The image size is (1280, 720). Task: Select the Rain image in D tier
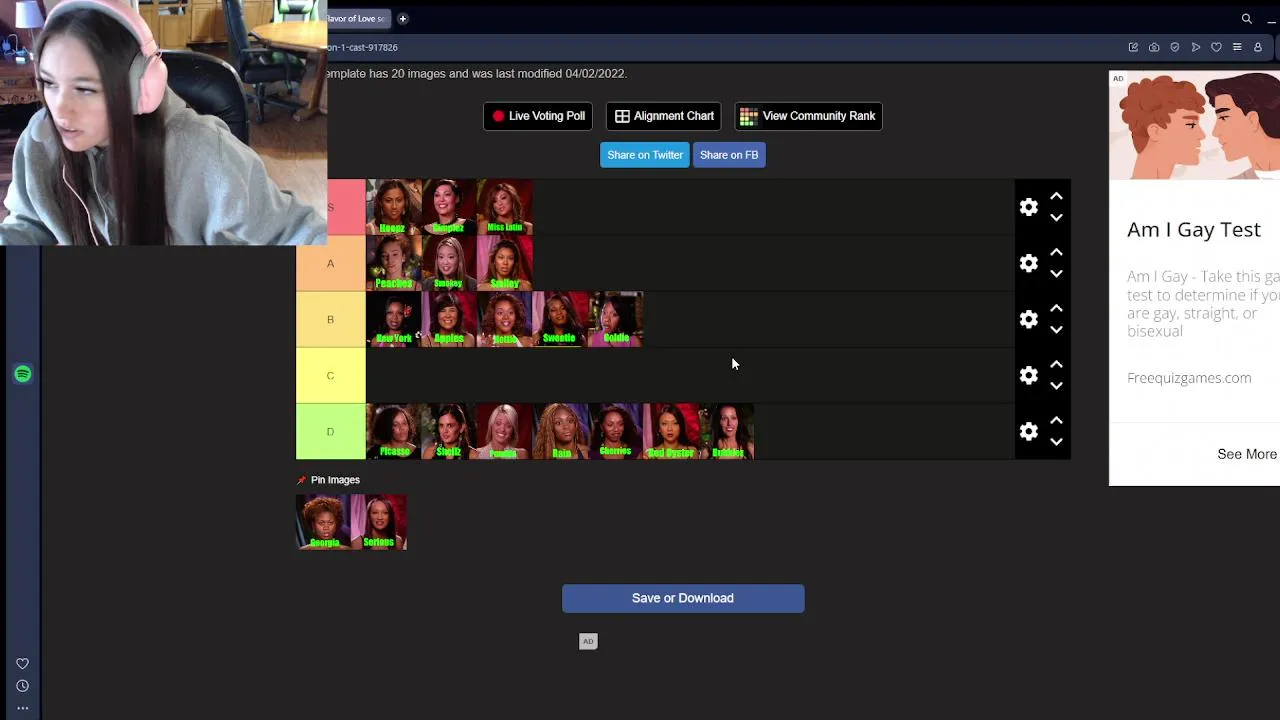(560, 431)
